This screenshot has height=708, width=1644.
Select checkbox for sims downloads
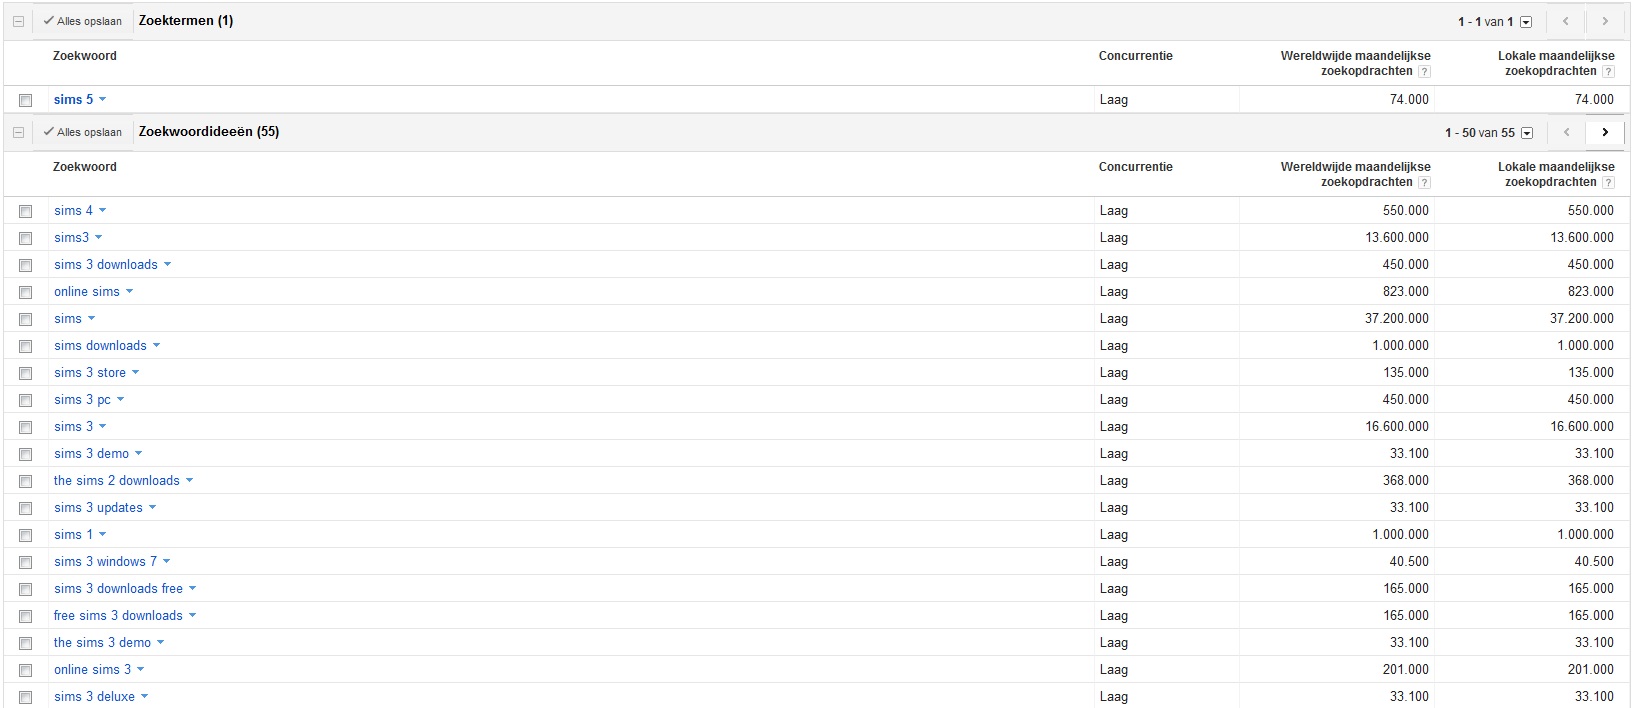tap(26, 346)
